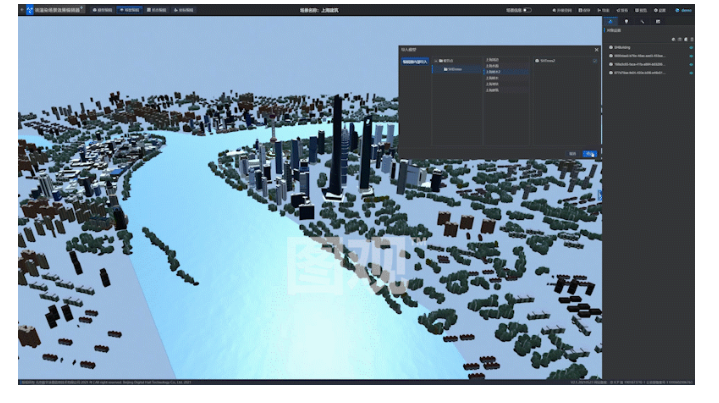Screen dimensions: 719x403
Task: Click the publish/send icon button in the top bar
Action: tap(622, 10)
